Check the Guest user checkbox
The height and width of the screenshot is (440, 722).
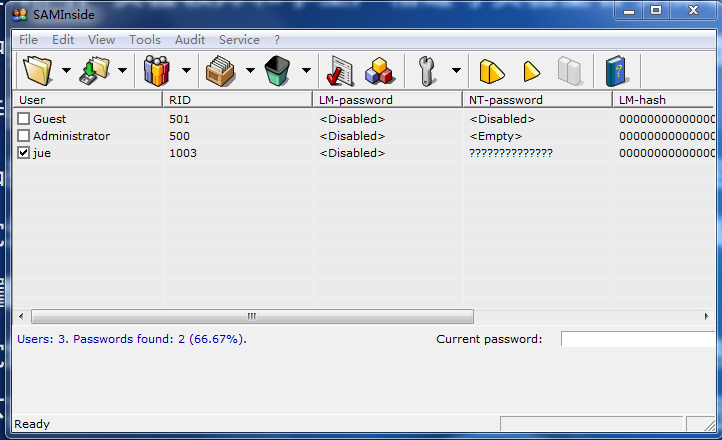[x=23, y=119]
